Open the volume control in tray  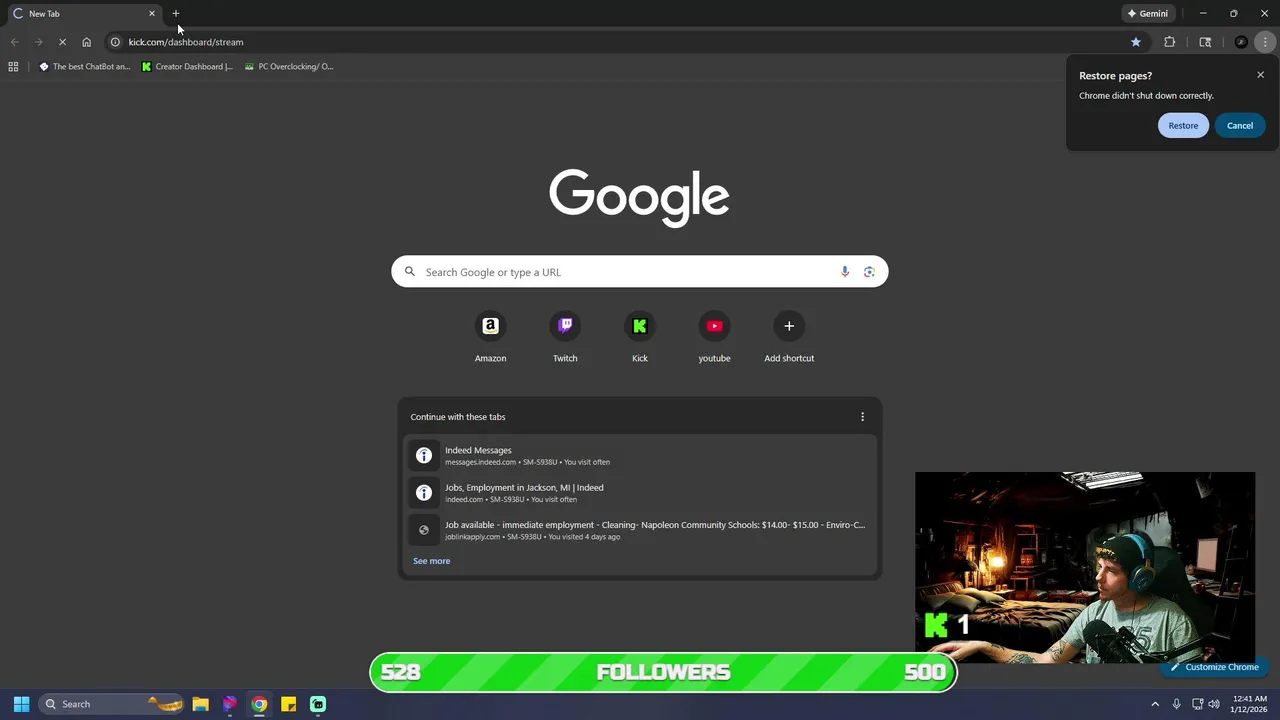click(x=1214, y=704)
